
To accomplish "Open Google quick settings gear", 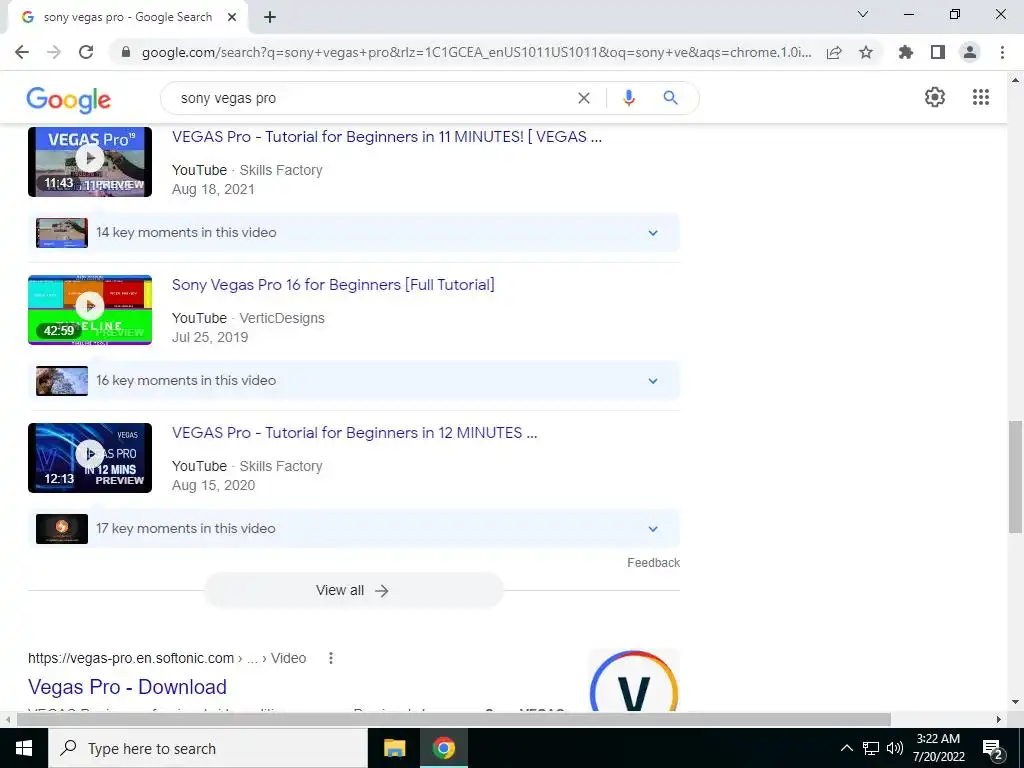I will (x=935, y=97).
